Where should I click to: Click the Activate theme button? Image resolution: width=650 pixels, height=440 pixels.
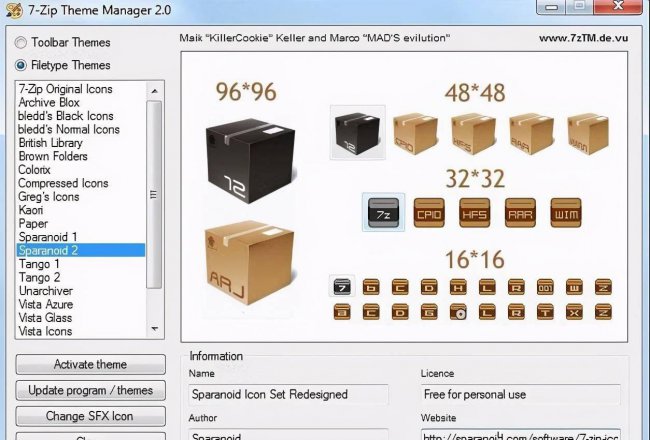[x=90, y=365]
